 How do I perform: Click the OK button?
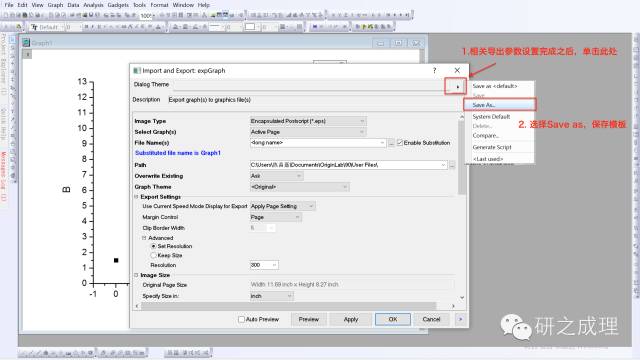(393, 319)
